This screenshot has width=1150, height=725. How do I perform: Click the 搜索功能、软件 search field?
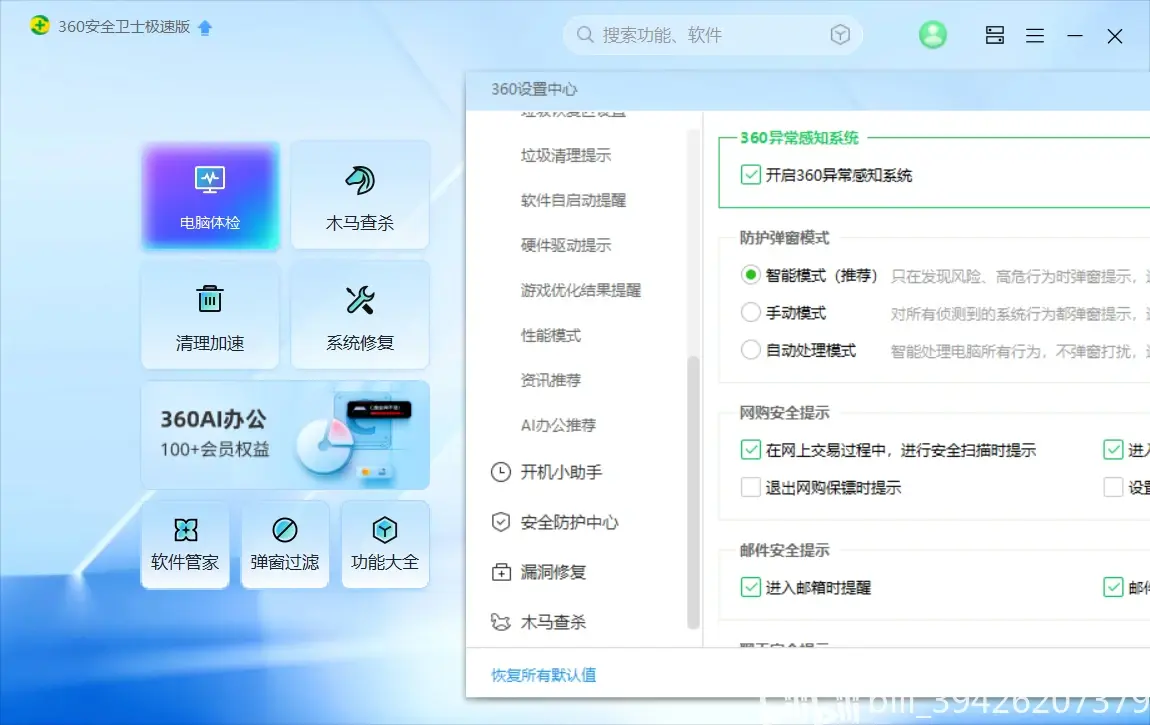click(x=712, y=34)
